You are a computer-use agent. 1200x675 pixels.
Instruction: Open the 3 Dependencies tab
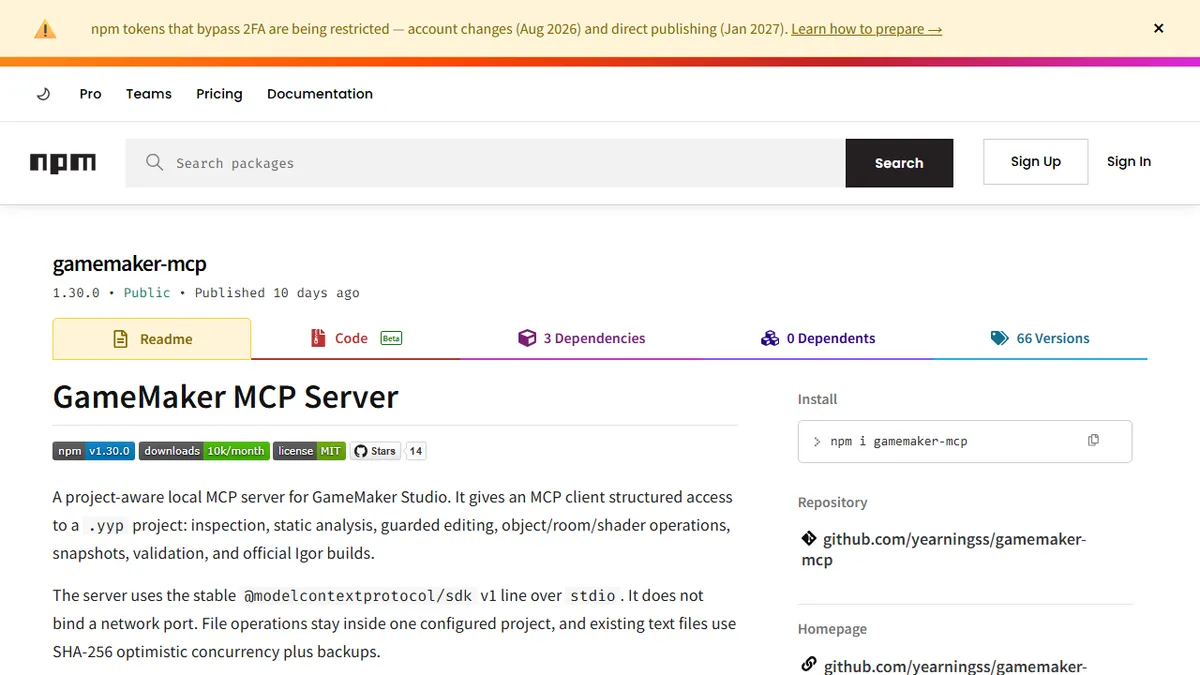(581, 339)
